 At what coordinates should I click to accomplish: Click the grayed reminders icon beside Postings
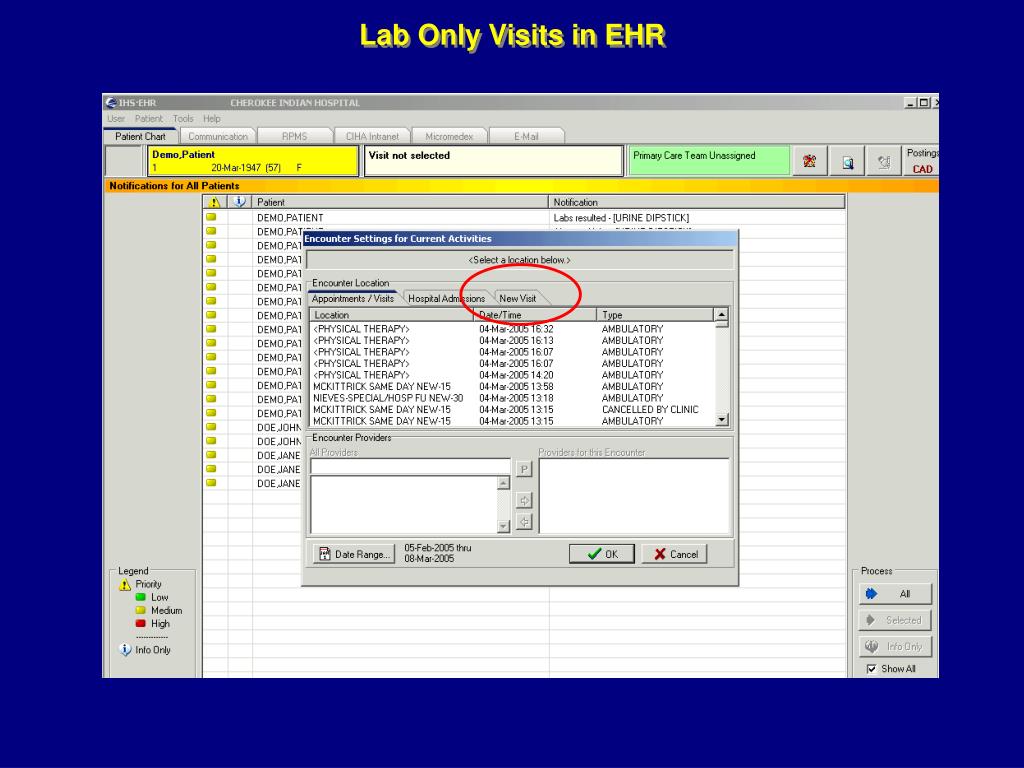tap(884, 161)
